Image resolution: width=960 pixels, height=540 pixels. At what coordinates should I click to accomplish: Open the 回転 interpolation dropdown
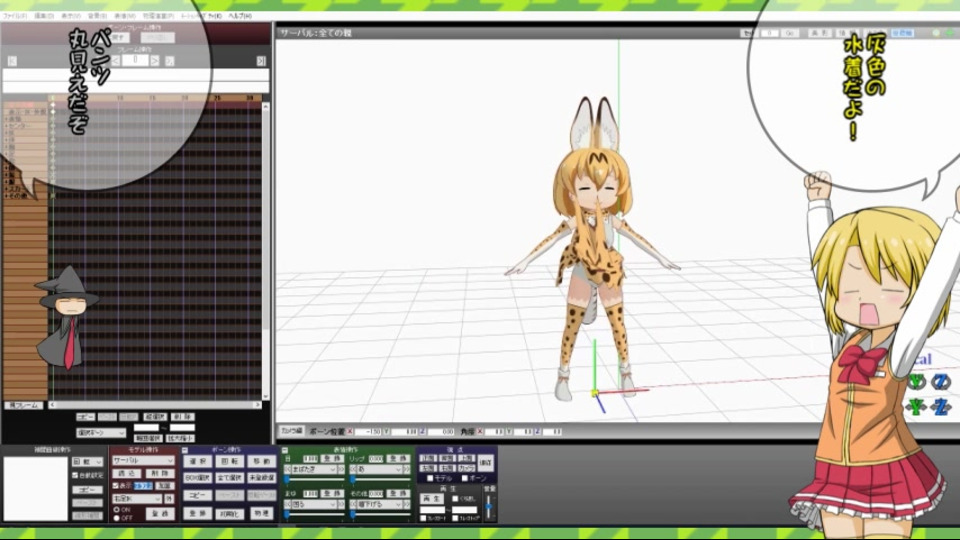click(88, 462)
